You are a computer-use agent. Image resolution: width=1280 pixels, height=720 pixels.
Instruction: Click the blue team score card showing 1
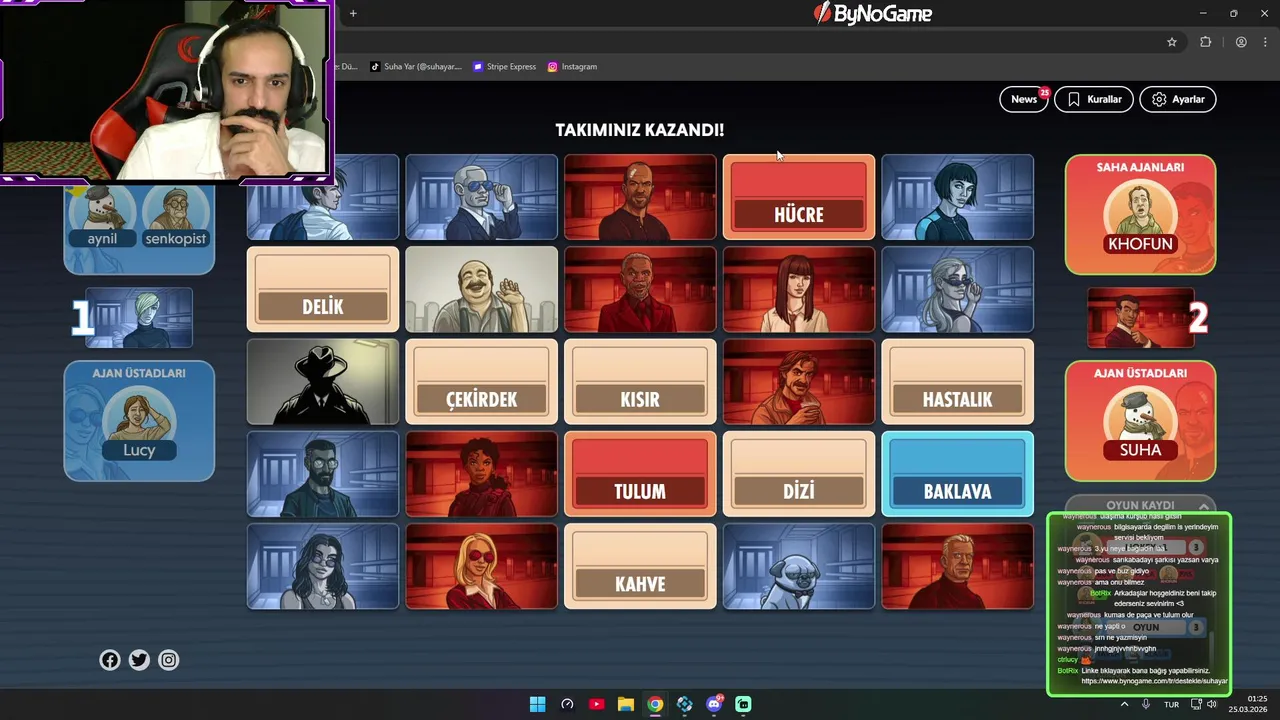(x=139, y=317)
